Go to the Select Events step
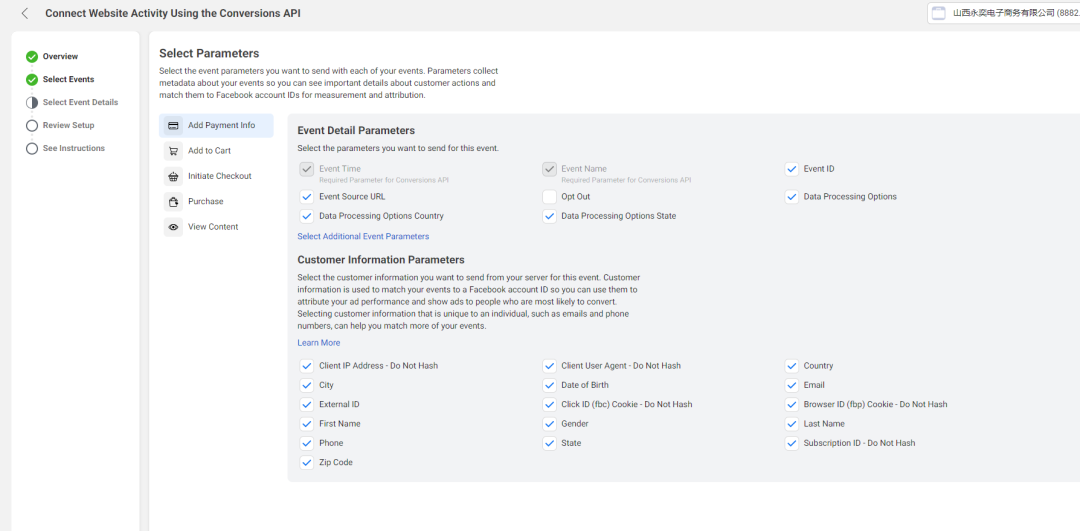 tap(68, 79)
